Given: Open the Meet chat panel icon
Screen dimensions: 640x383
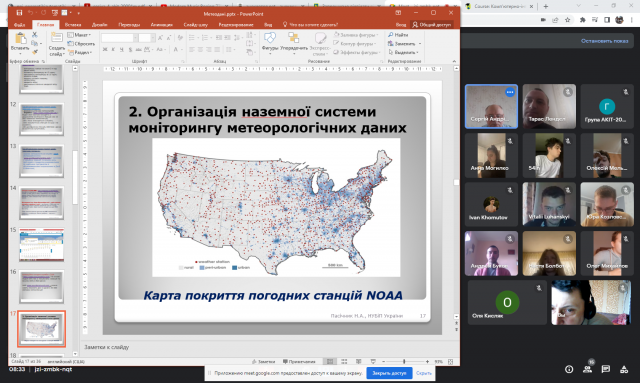Looking at the screenshot, I should (606, 369).
